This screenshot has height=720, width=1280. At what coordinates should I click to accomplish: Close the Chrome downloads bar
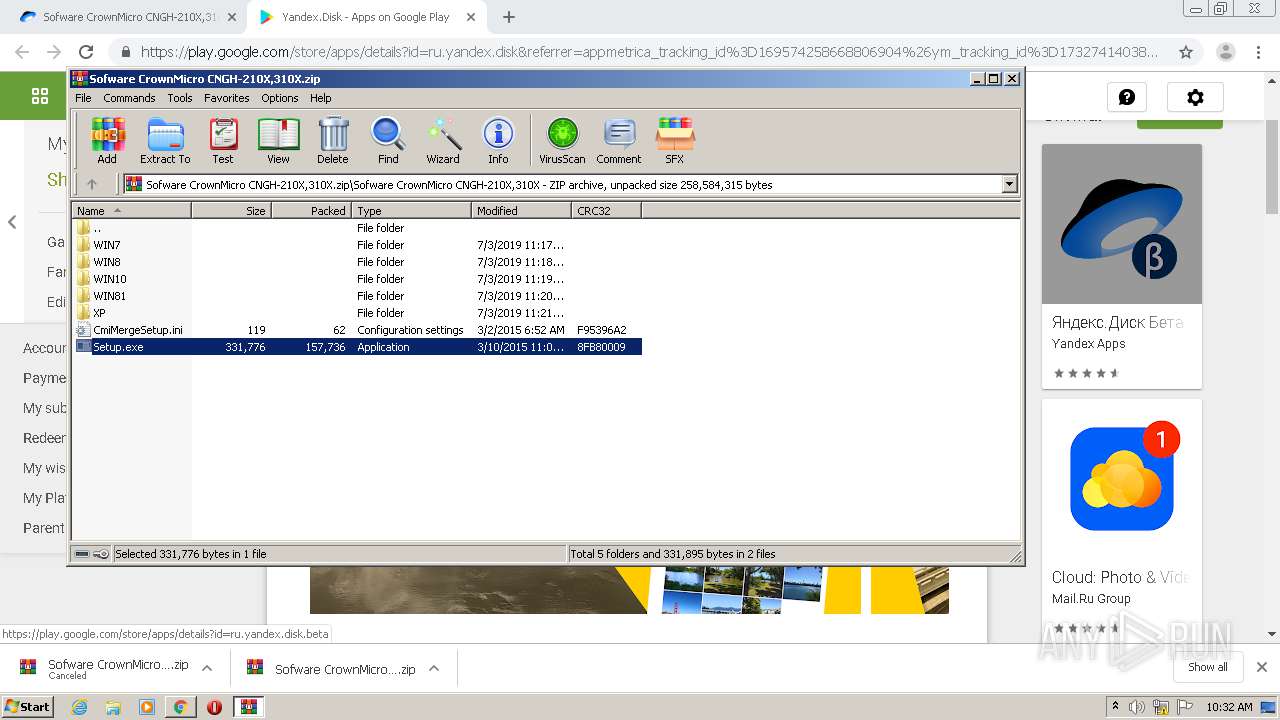[1262, 667]
